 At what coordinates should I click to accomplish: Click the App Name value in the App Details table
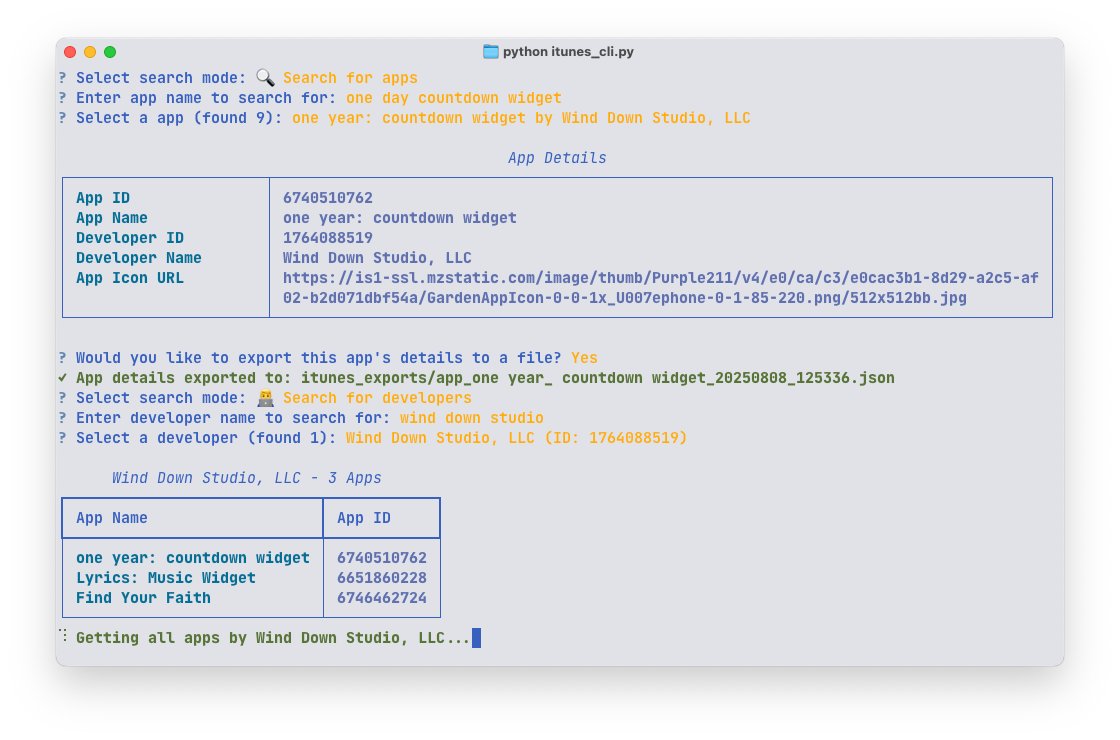pos(399,218)
